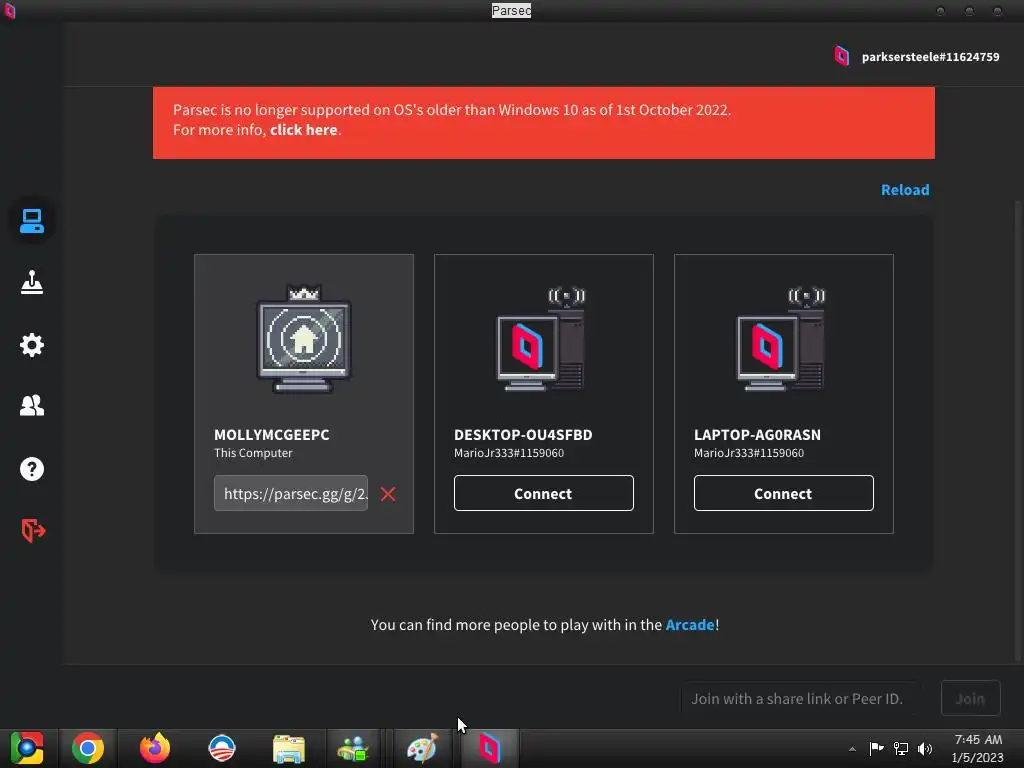Show hidden system tray icons arrow

(x=852, y=749)
